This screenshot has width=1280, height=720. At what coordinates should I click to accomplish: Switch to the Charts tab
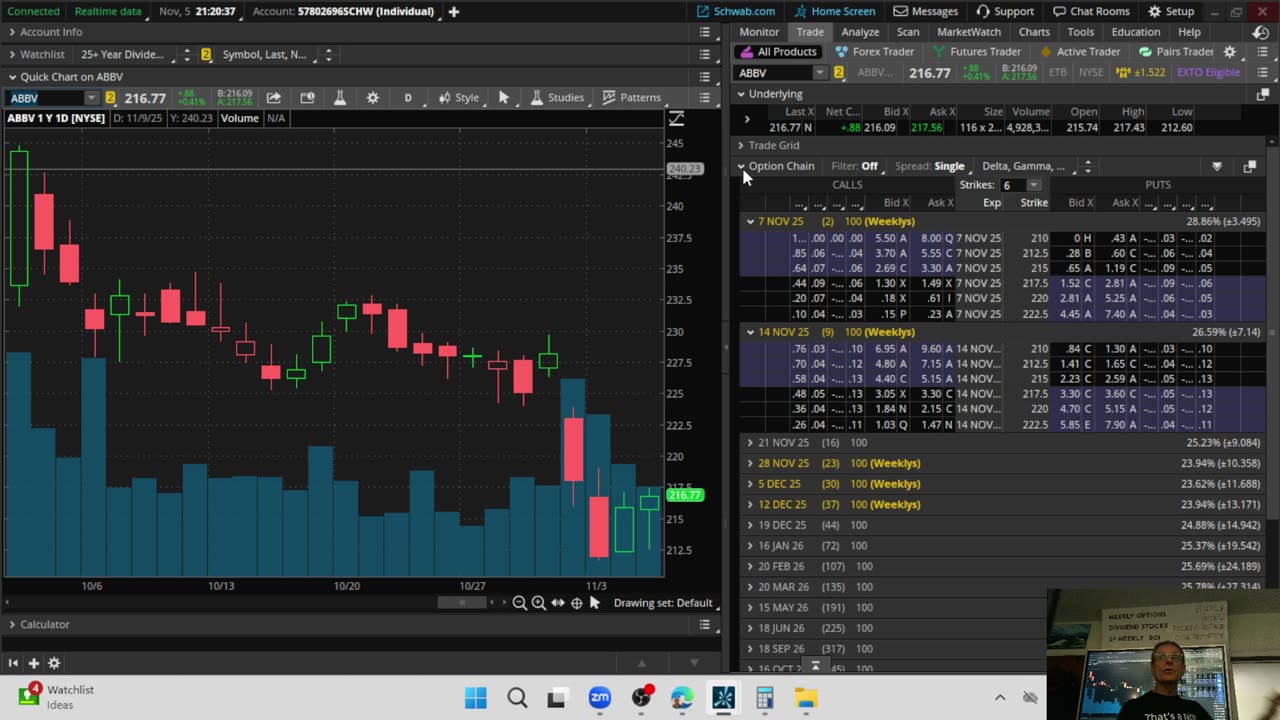click(x=1034, y=32)
